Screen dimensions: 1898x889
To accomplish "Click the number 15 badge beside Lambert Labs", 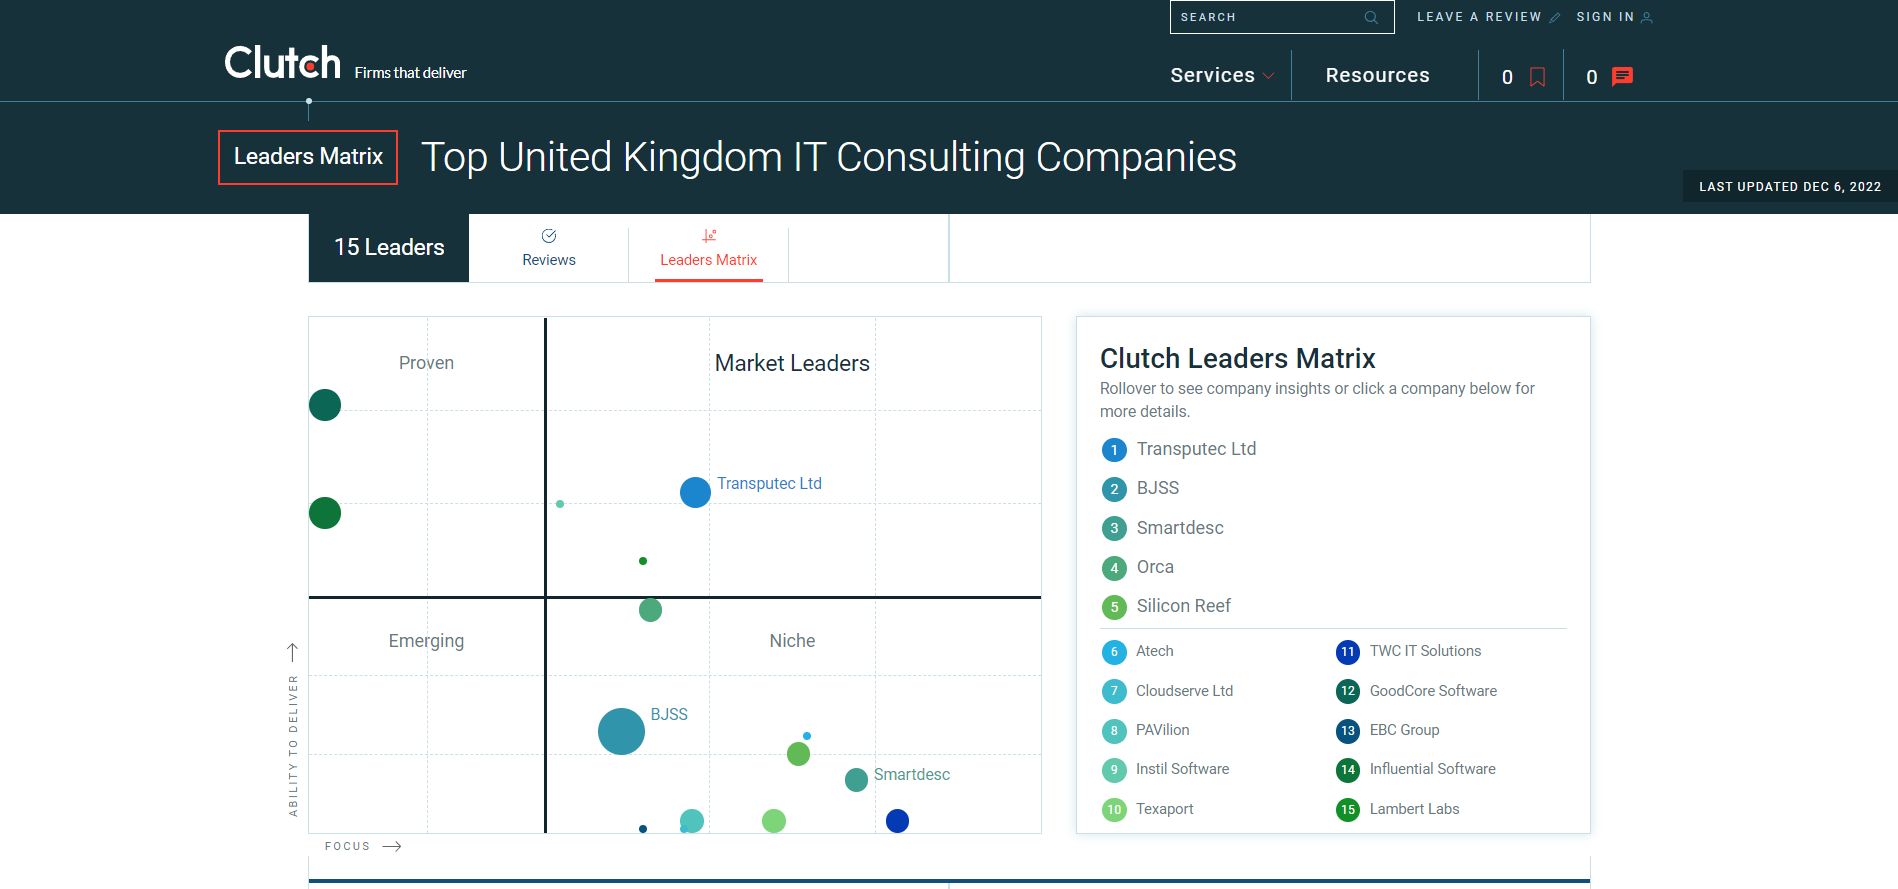I will [x=1348, y=809].
